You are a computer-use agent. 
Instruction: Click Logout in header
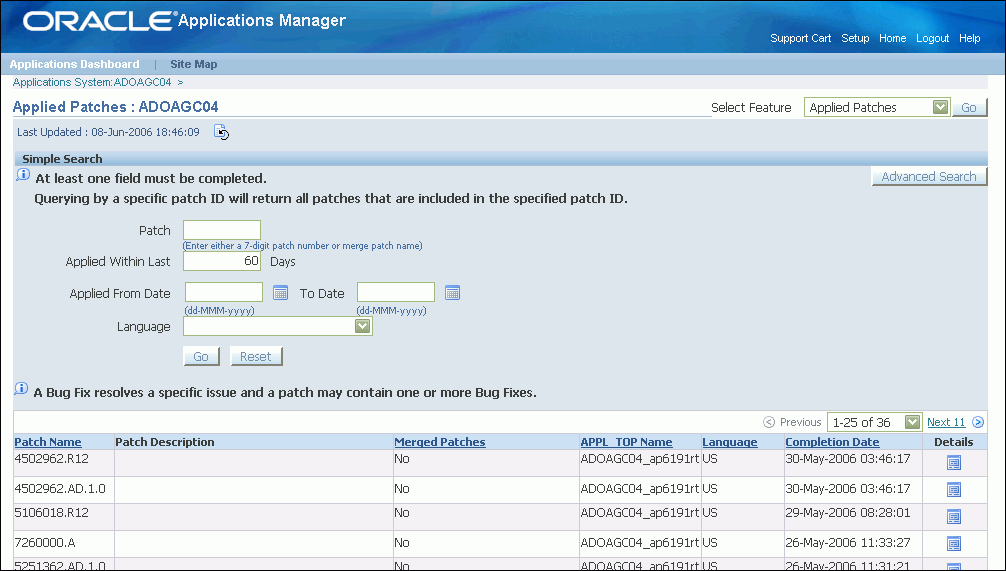pos(932,38)
